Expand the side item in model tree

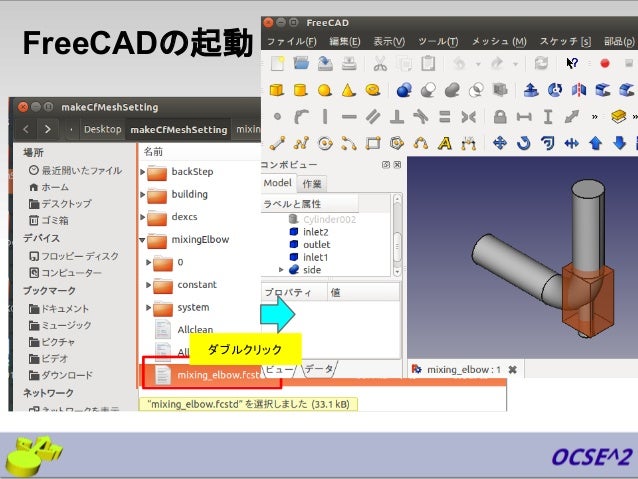tap(281, 269)
